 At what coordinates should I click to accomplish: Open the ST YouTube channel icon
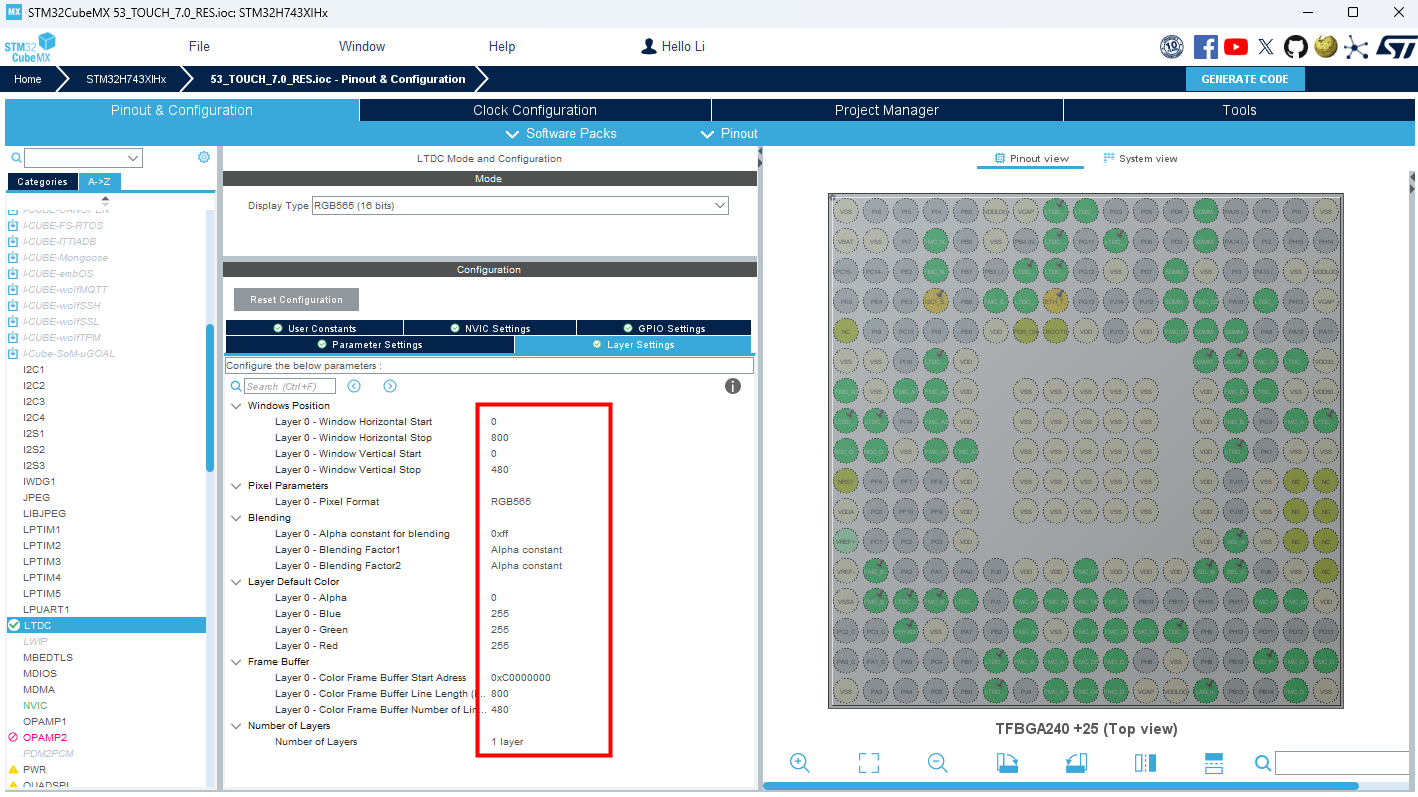[1236, 46]
